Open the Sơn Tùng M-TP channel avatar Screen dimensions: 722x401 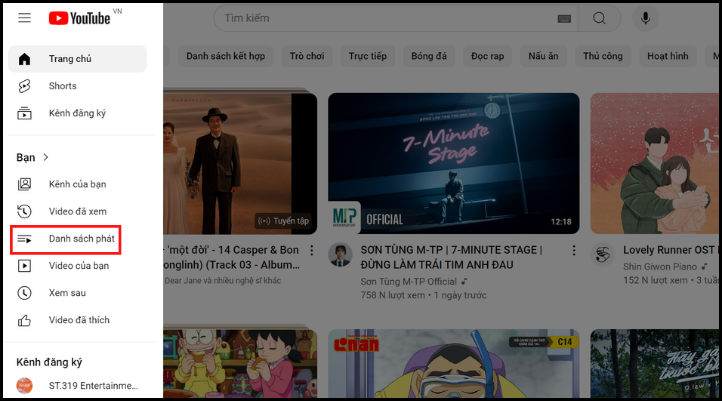340,255
